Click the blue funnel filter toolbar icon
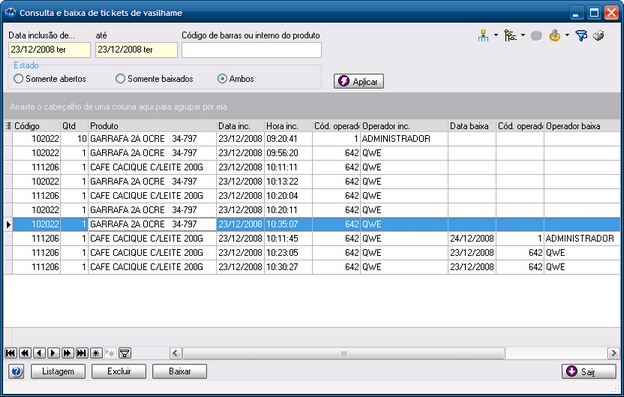Screen dimensions: 624x397 point(581,36)
